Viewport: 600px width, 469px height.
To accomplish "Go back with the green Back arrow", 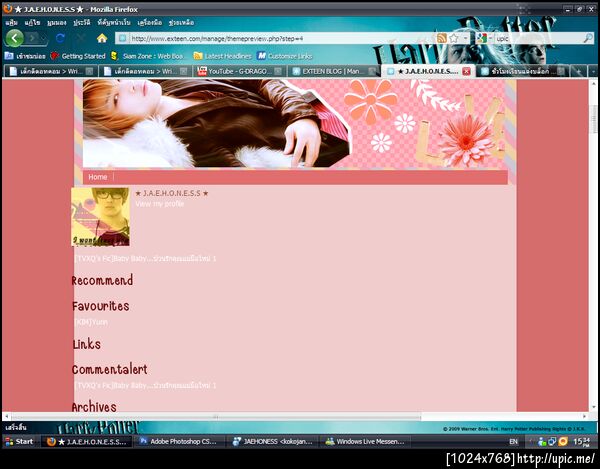I will point(15,38).
